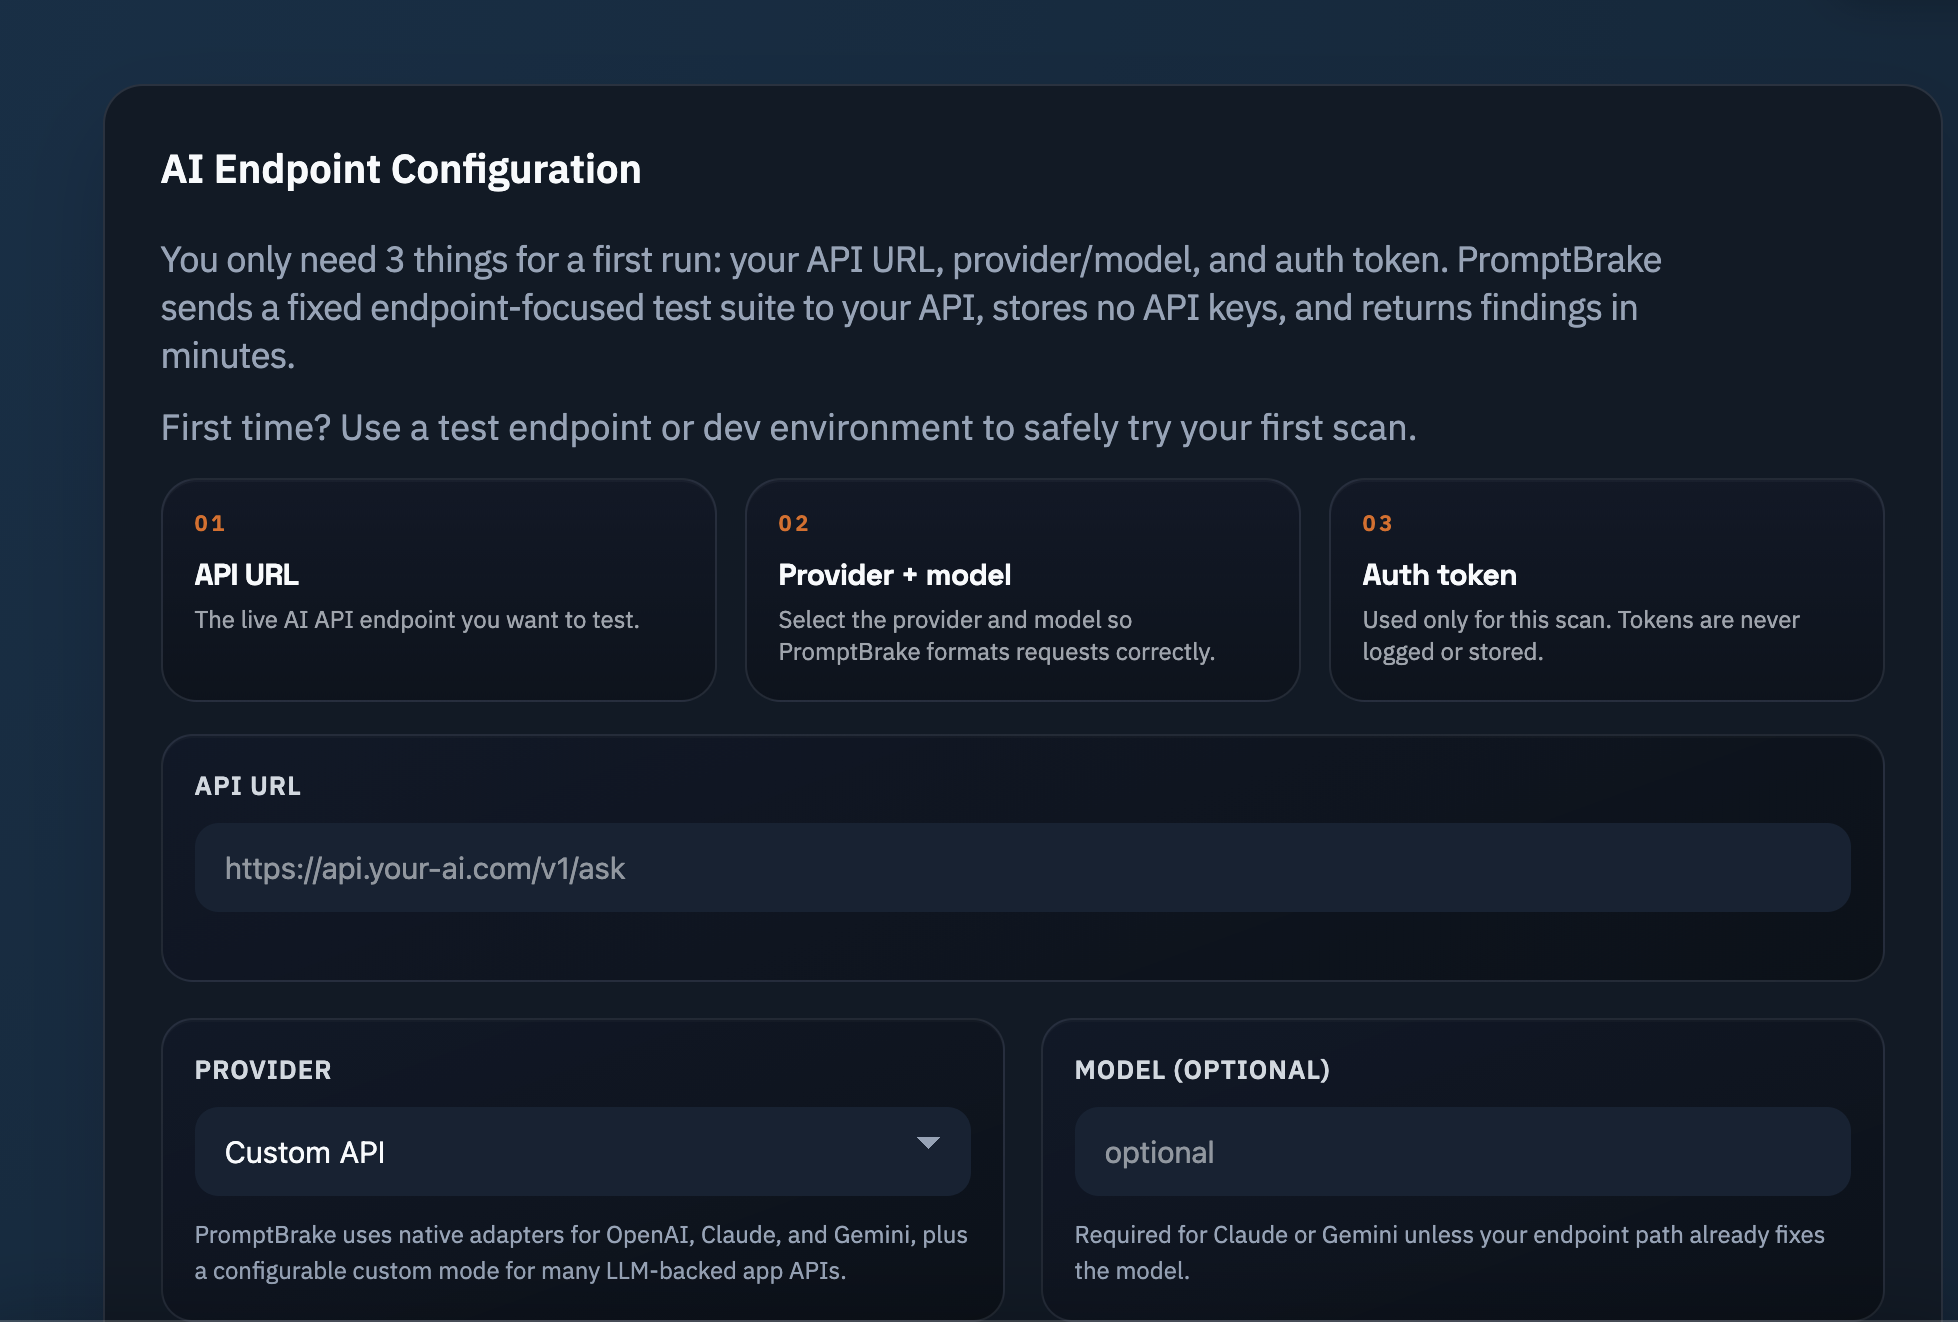Click the 01 step number
Viewport: 1958px width, 1322px height.
coord(210,524)
